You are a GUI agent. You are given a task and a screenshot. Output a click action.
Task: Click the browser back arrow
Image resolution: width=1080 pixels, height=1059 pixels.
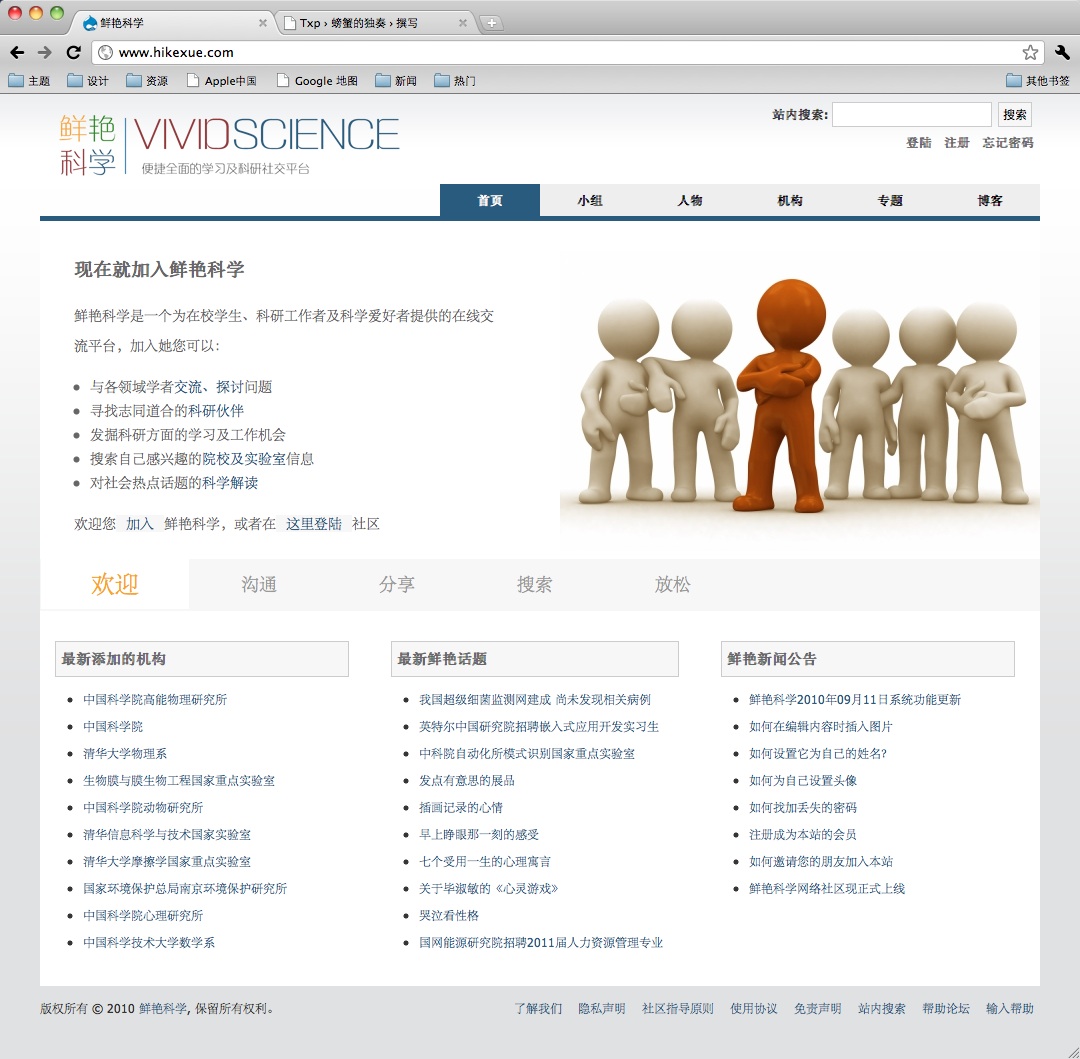coord(17,53)
